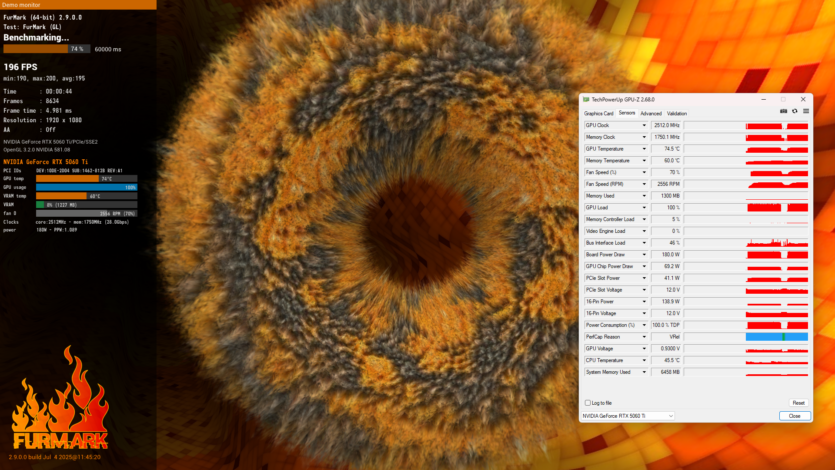Open the Memory Controller Load dropdown
This screenshot has height=470, width=835.
[x=644, y=219]
